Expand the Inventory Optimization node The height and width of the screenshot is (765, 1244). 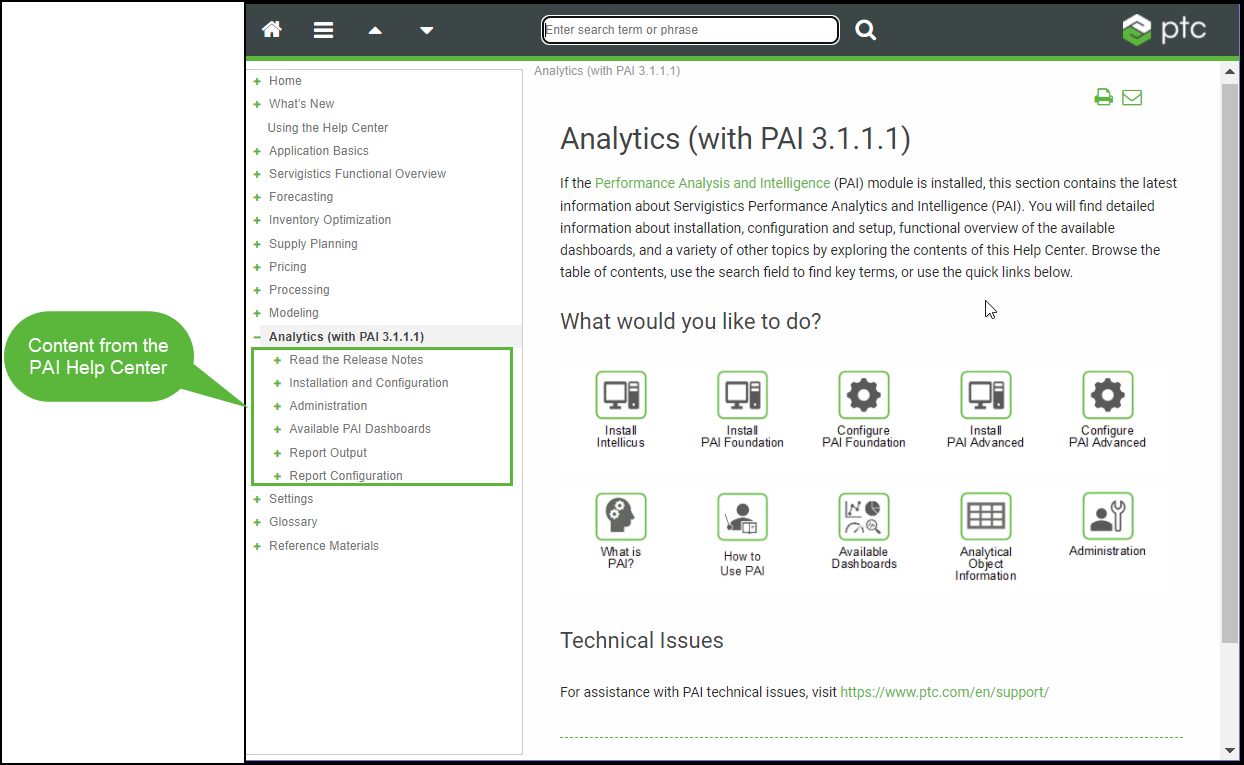pos(257,220)
